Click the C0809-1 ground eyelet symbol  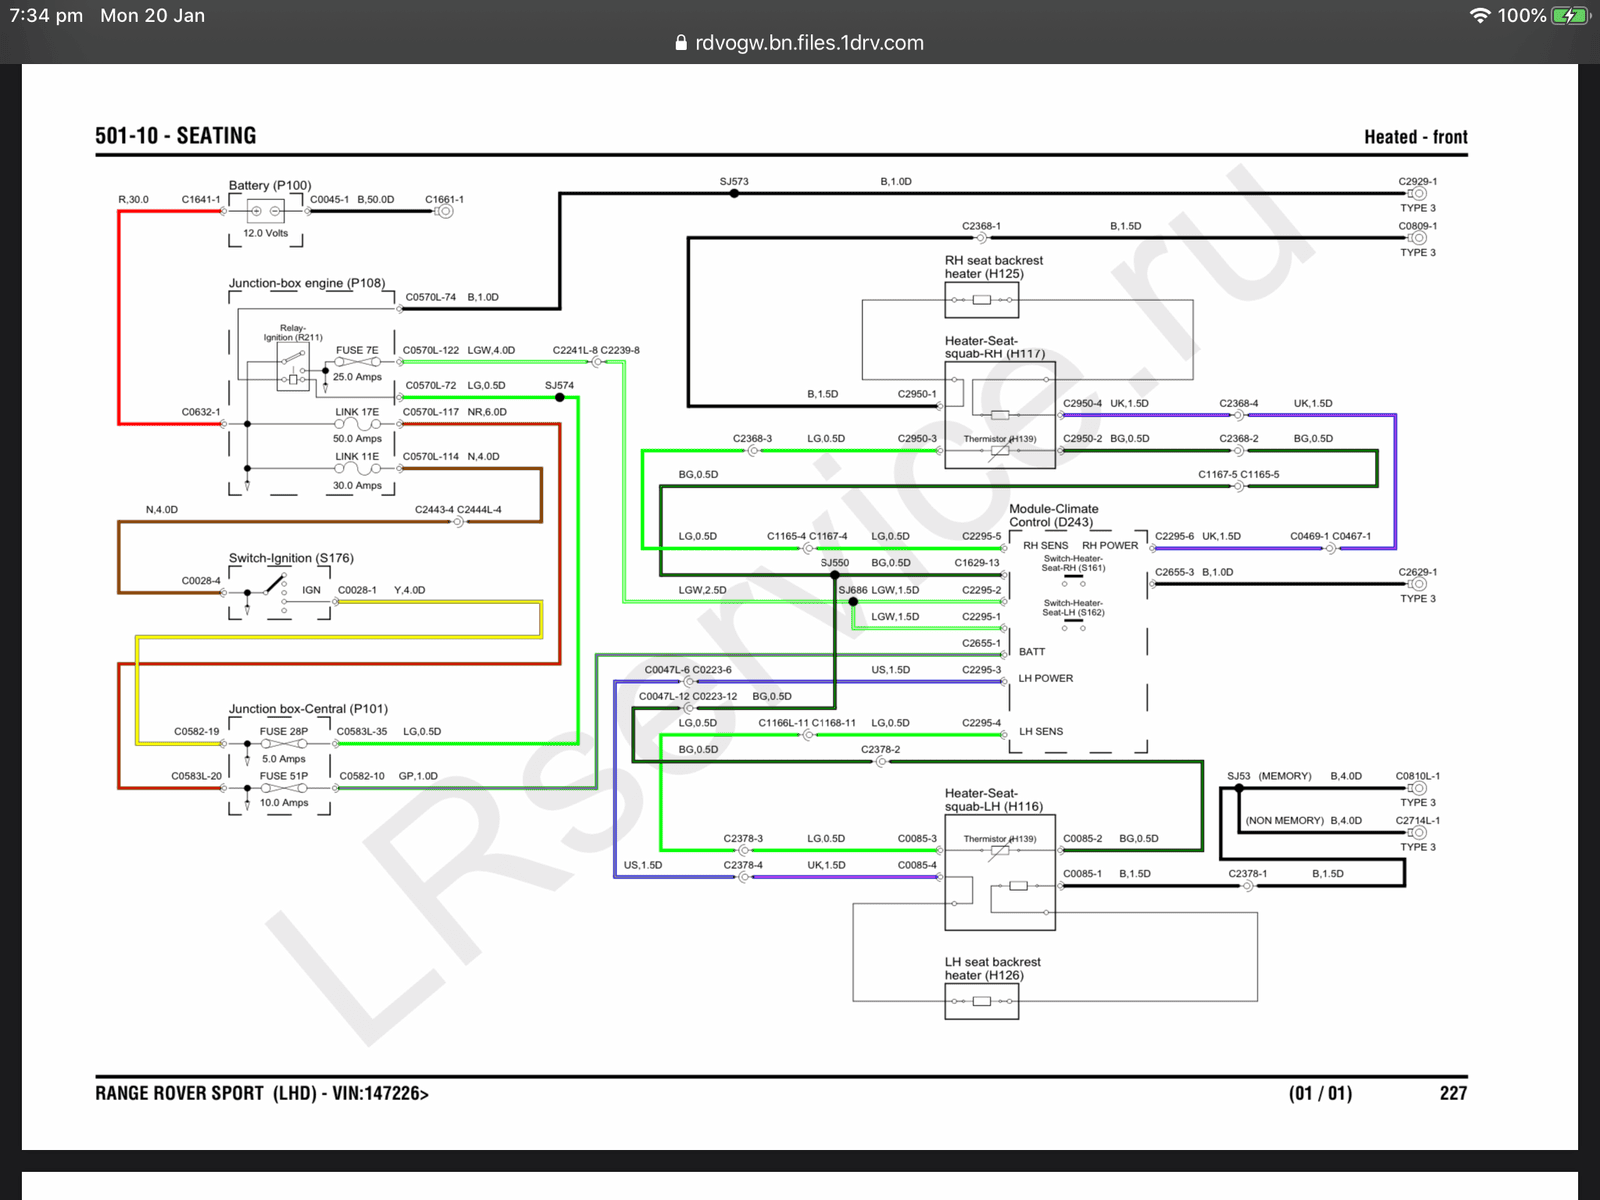coord(1418,238)
